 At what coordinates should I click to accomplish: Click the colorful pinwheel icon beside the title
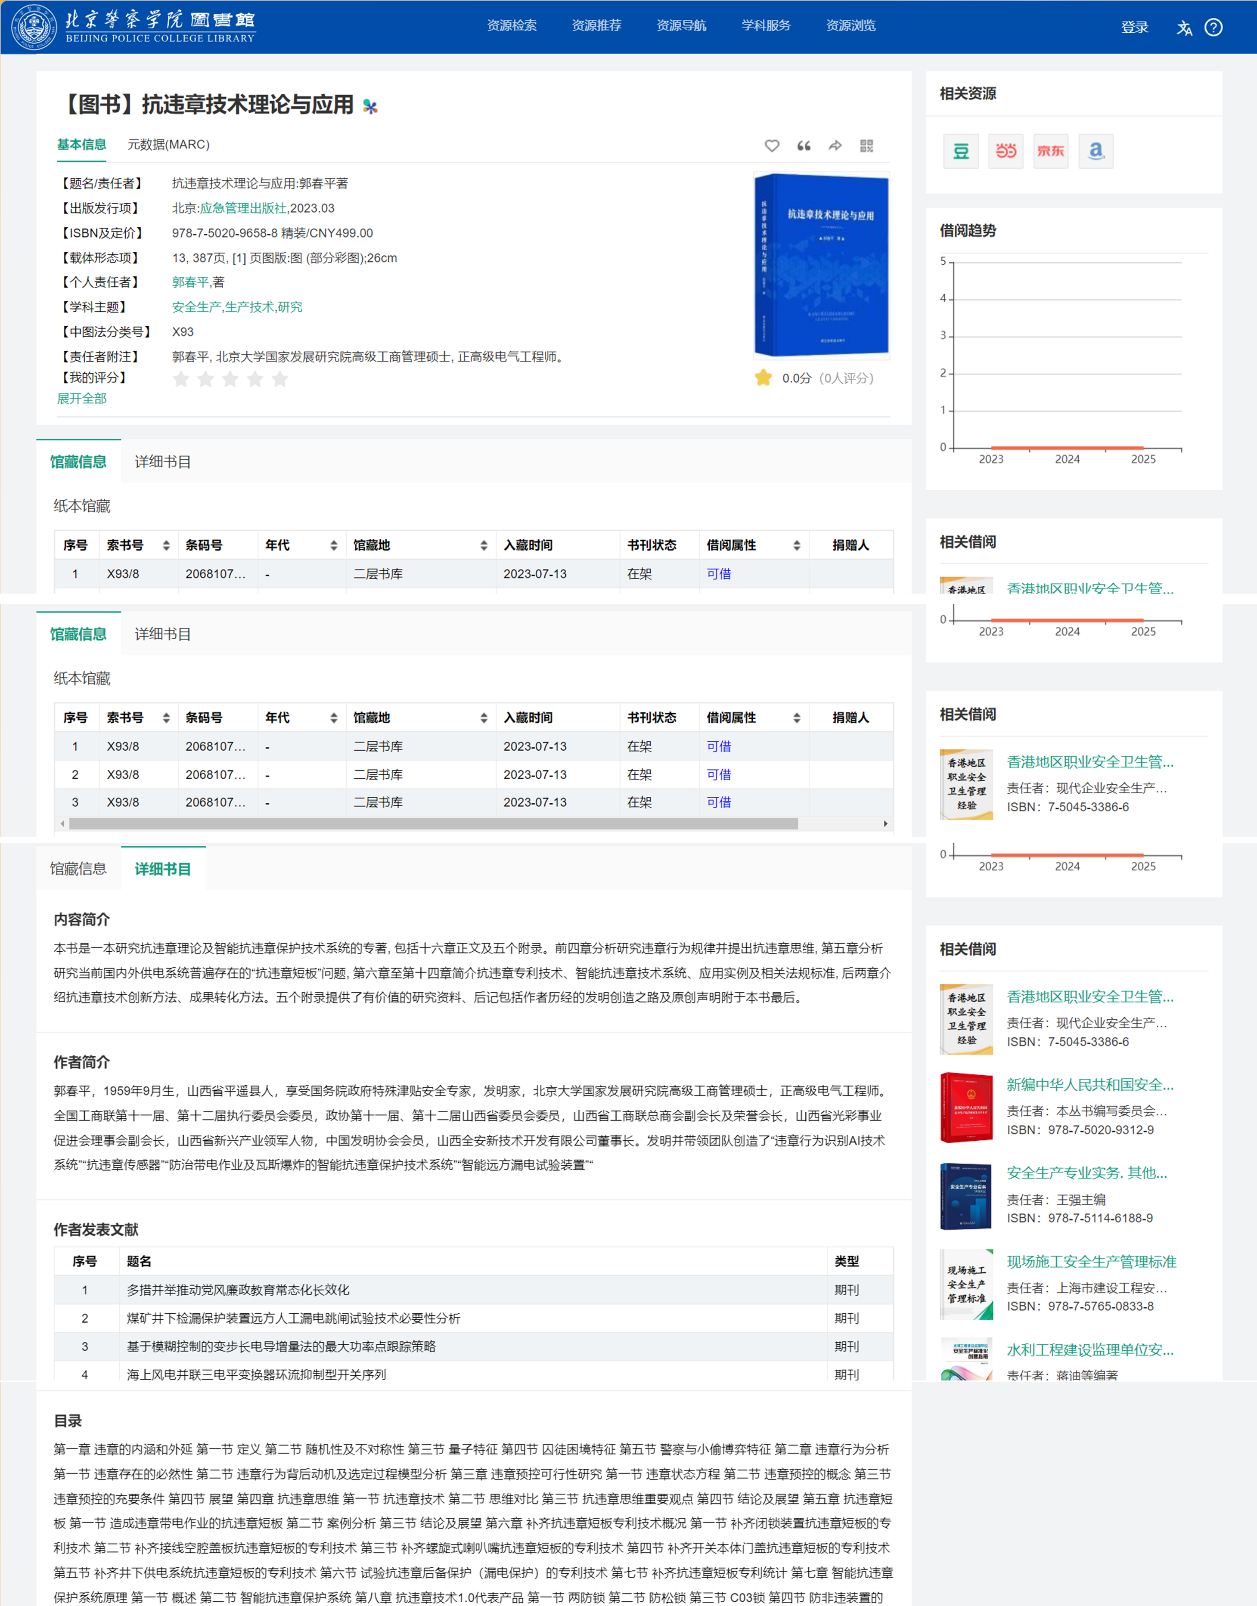point(370,106)
